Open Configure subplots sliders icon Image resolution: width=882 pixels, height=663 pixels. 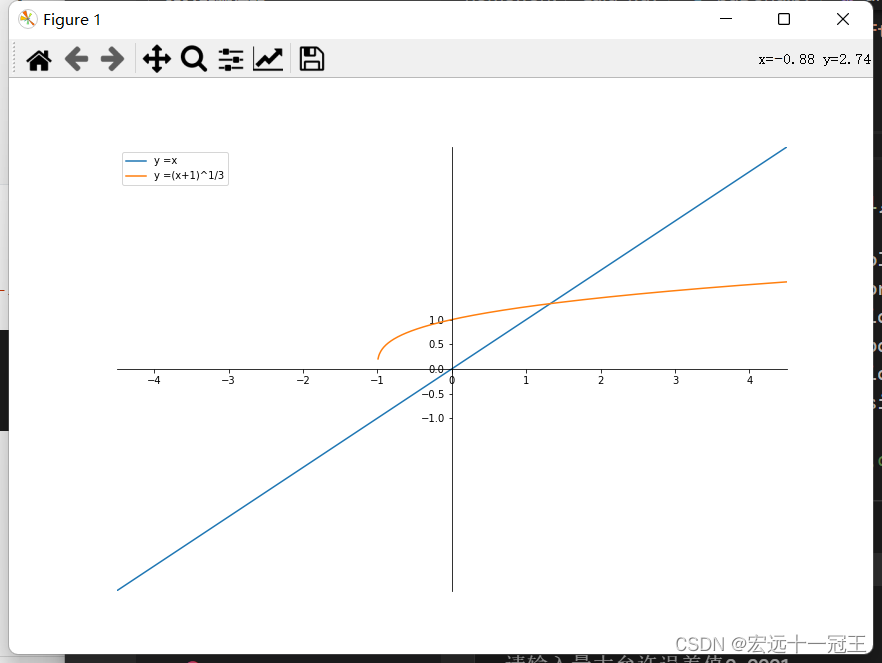[x=231, y=59]
